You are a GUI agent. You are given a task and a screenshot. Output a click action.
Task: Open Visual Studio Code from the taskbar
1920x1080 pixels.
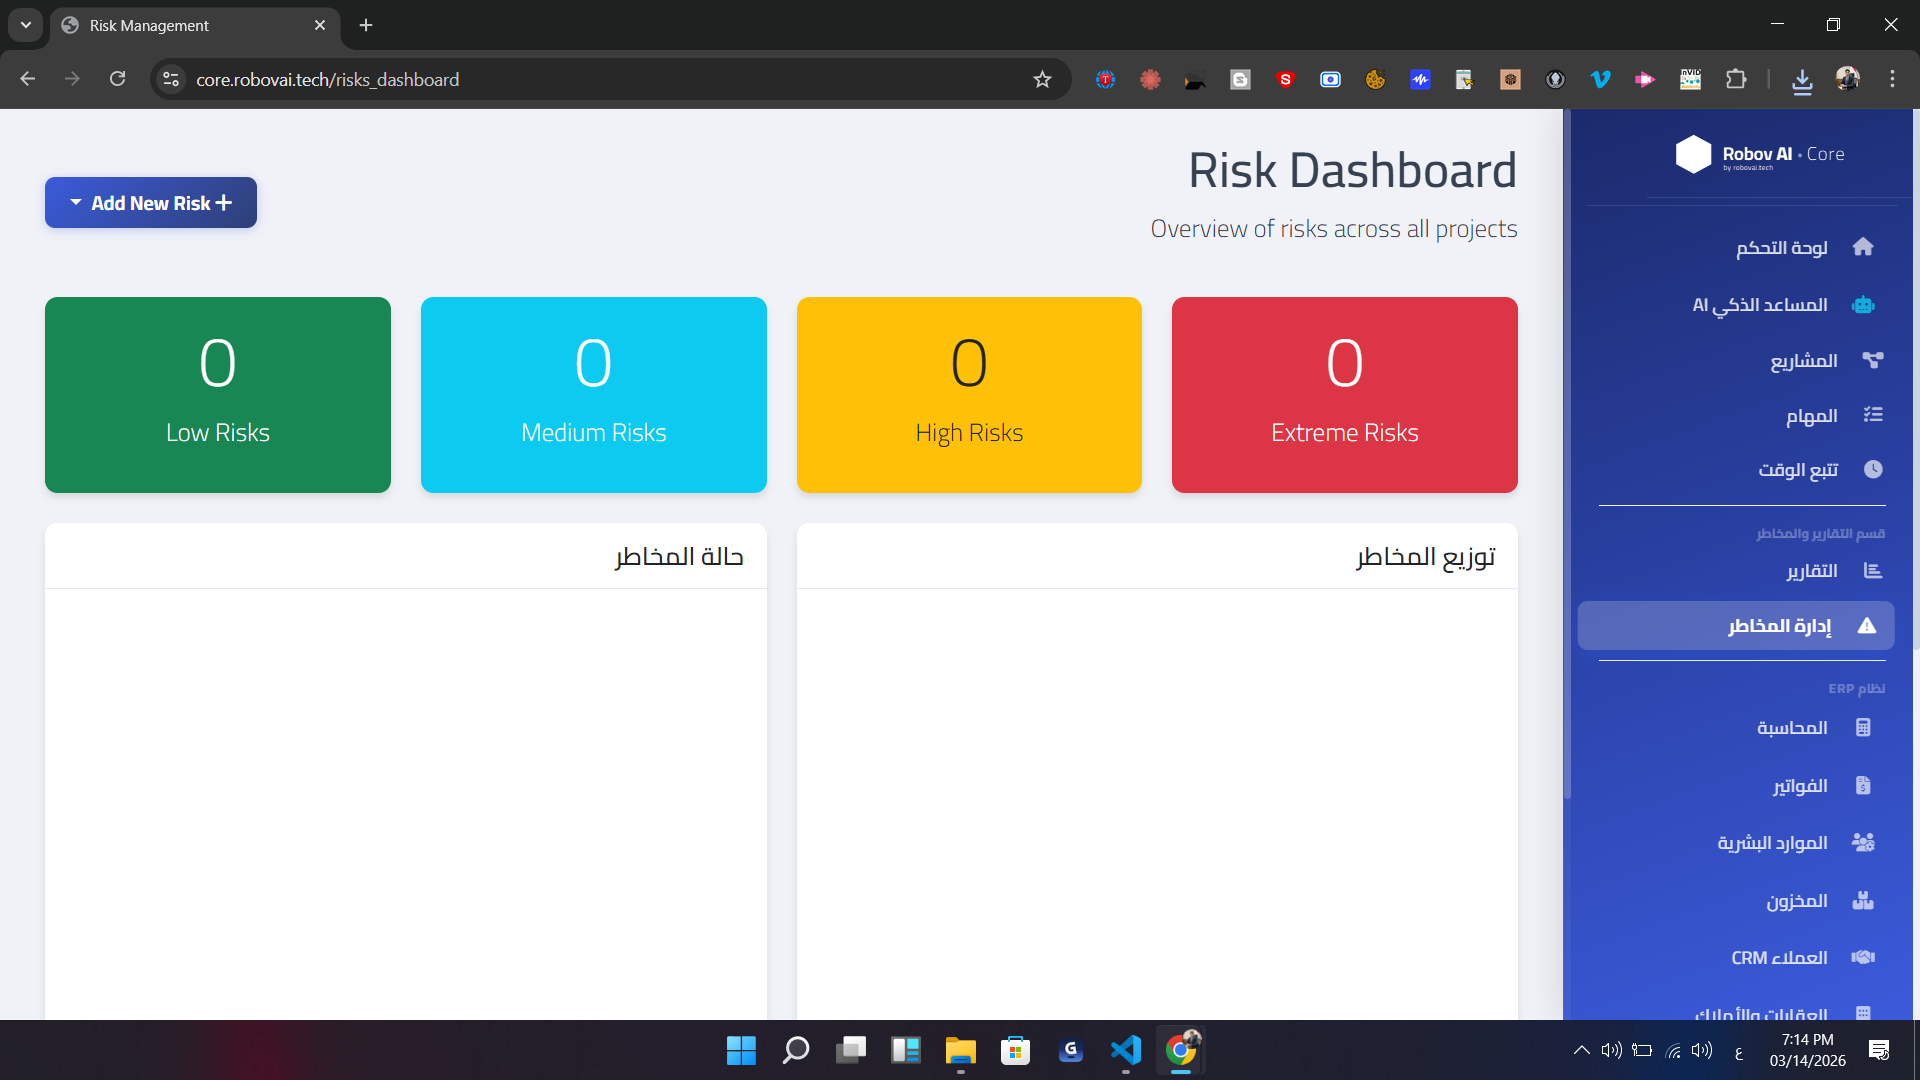1125,1050
